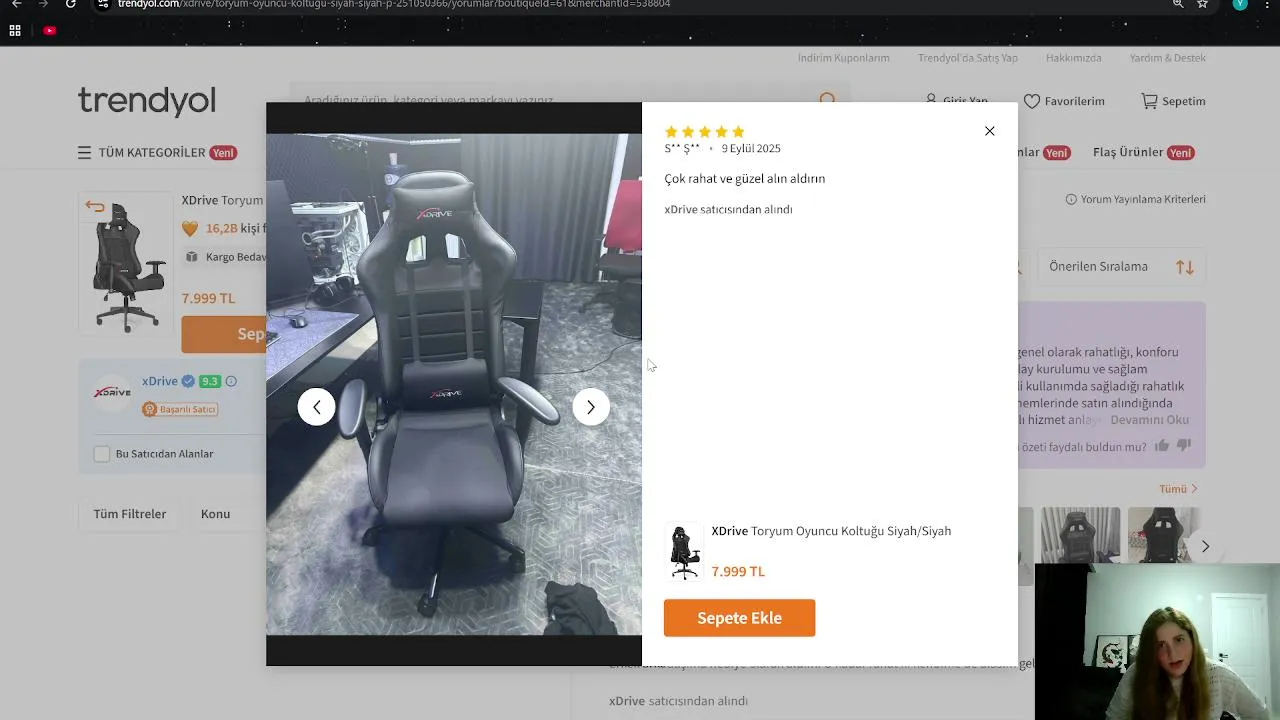
Task: Open the YouTube bookmark icon
Action: tap(50, 31)
